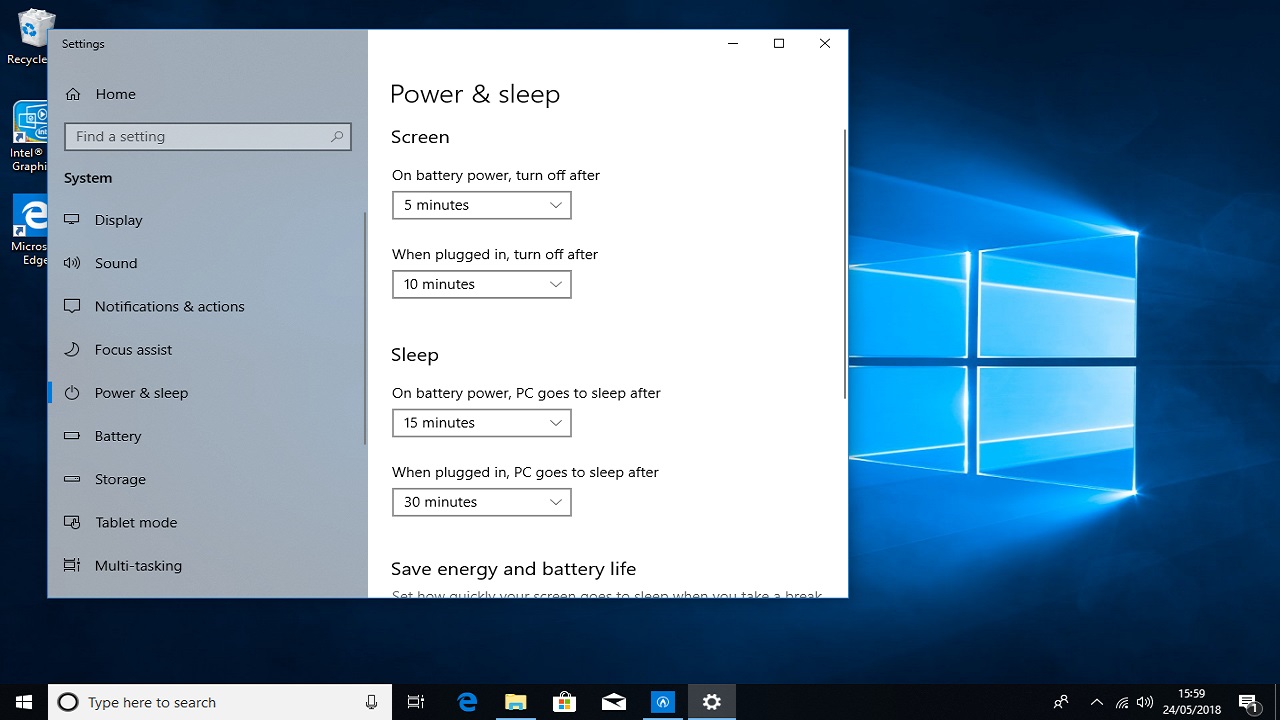This screenshot has height=720, width=1280.
Task: Select the Recycle Bin desktop icon
Action: pos(28,37)
